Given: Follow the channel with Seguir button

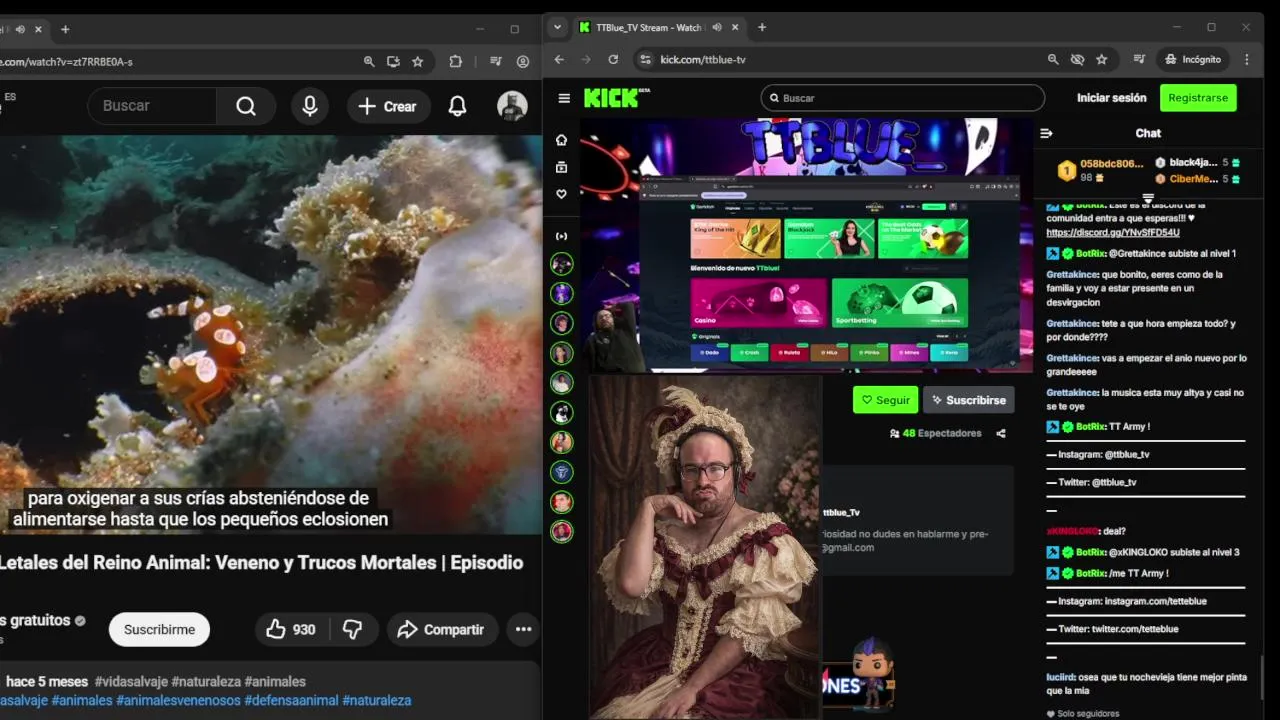Looking at the screenshot, I should (x=885, y=400).
